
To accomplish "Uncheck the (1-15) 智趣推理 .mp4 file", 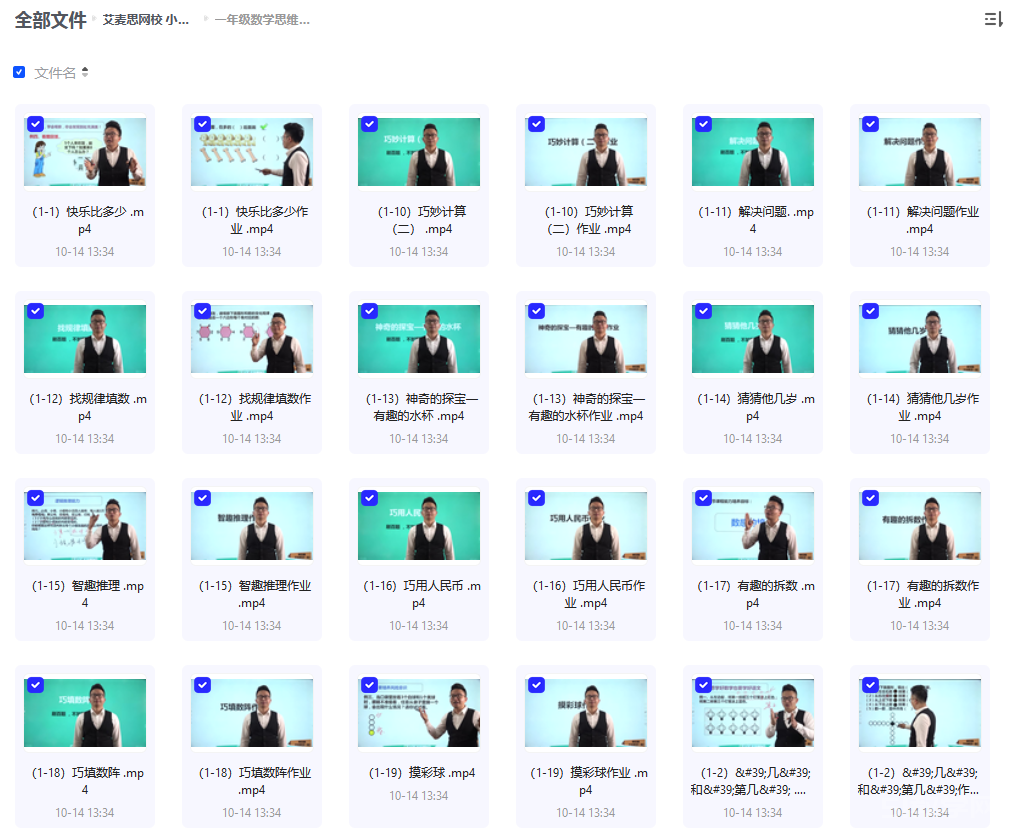I will tap(36, 497).
